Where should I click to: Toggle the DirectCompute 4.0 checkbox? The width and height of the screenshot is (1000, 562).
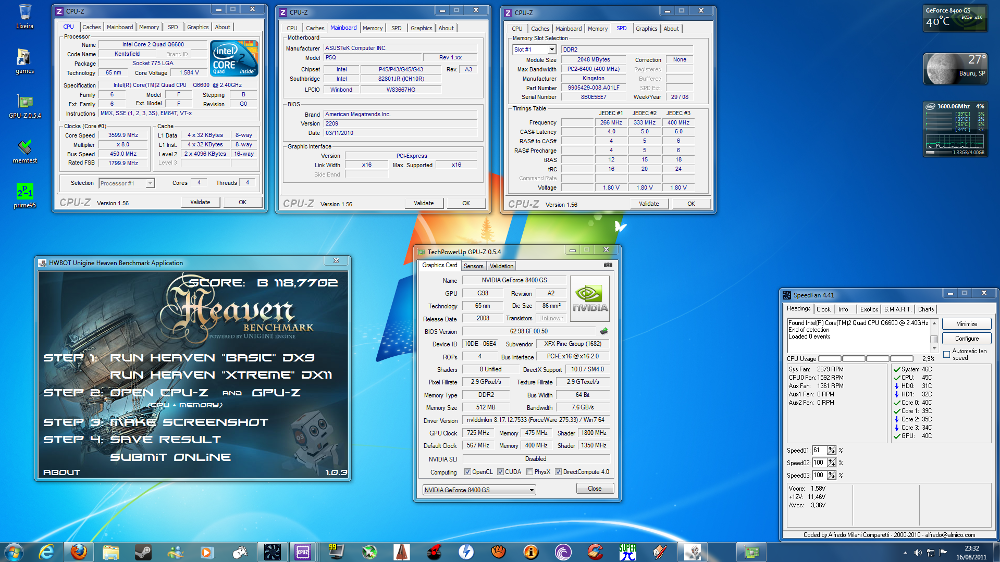558,472
